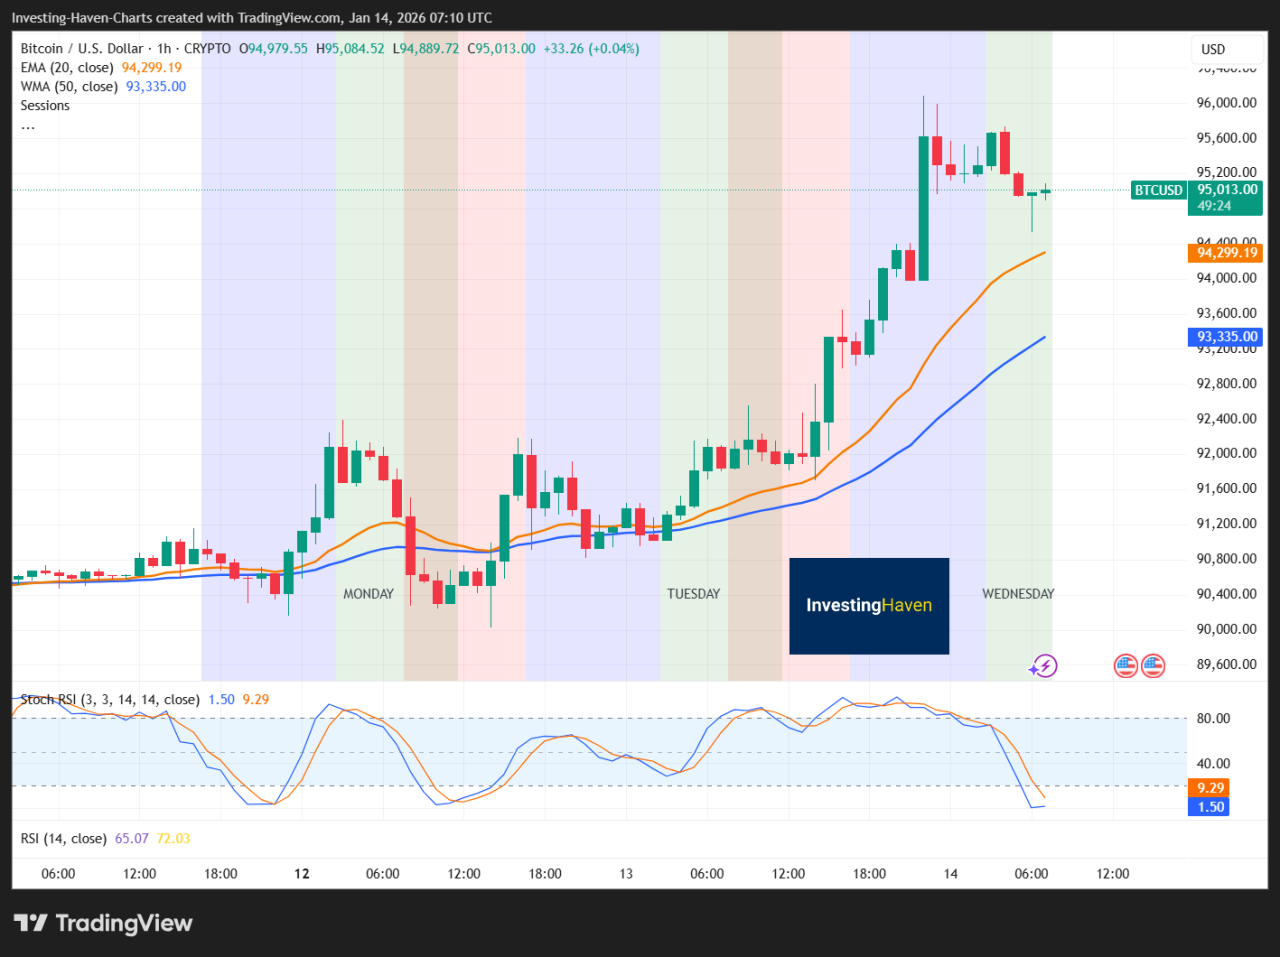This screenshot has height=957, width=1280.
Task: Click the InvestingHaven logo watermark
Action: click(x=869, y=606)
